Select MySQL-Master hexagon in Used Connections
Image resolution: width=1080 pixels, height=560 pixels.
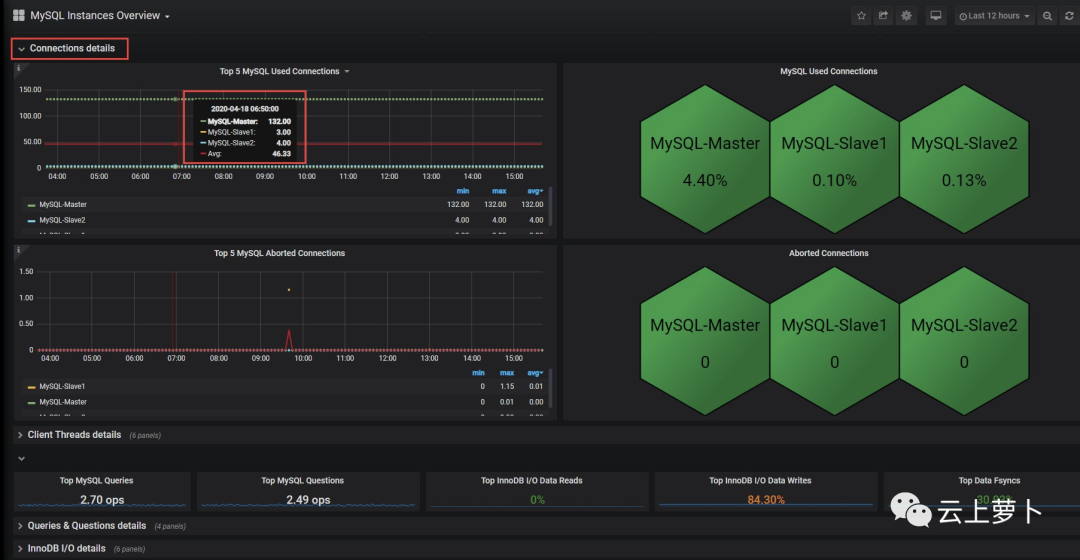pos(705,159)
